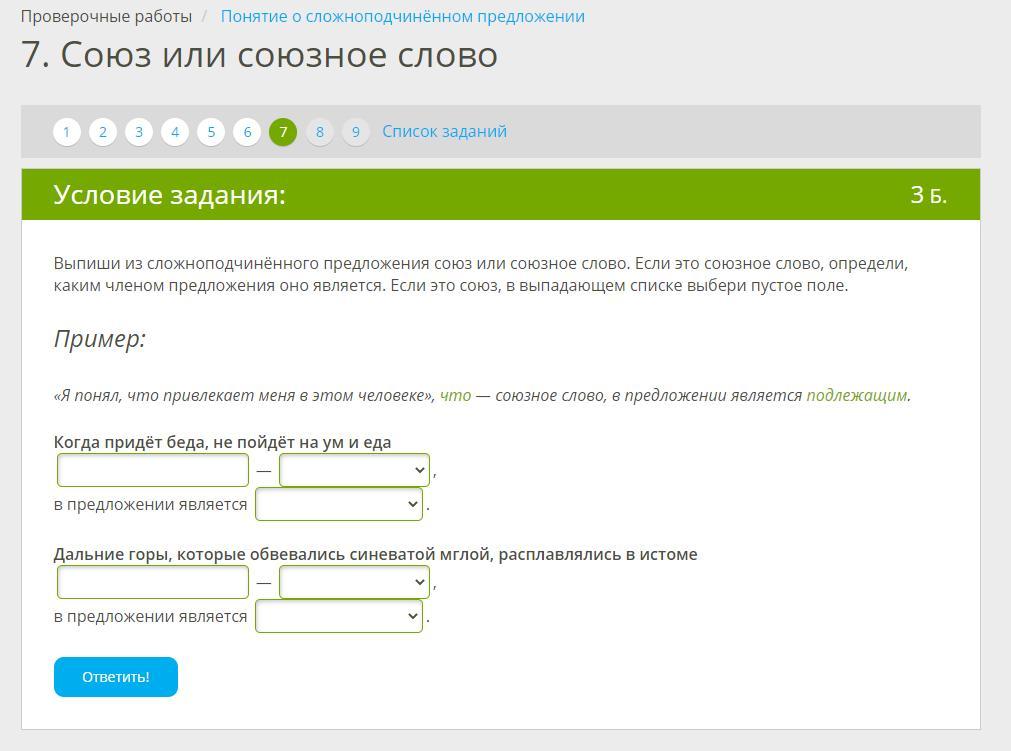The height and width of the screenshot is (751, 1011).
Task: Select current task number 7
Action: pos(283,132)
